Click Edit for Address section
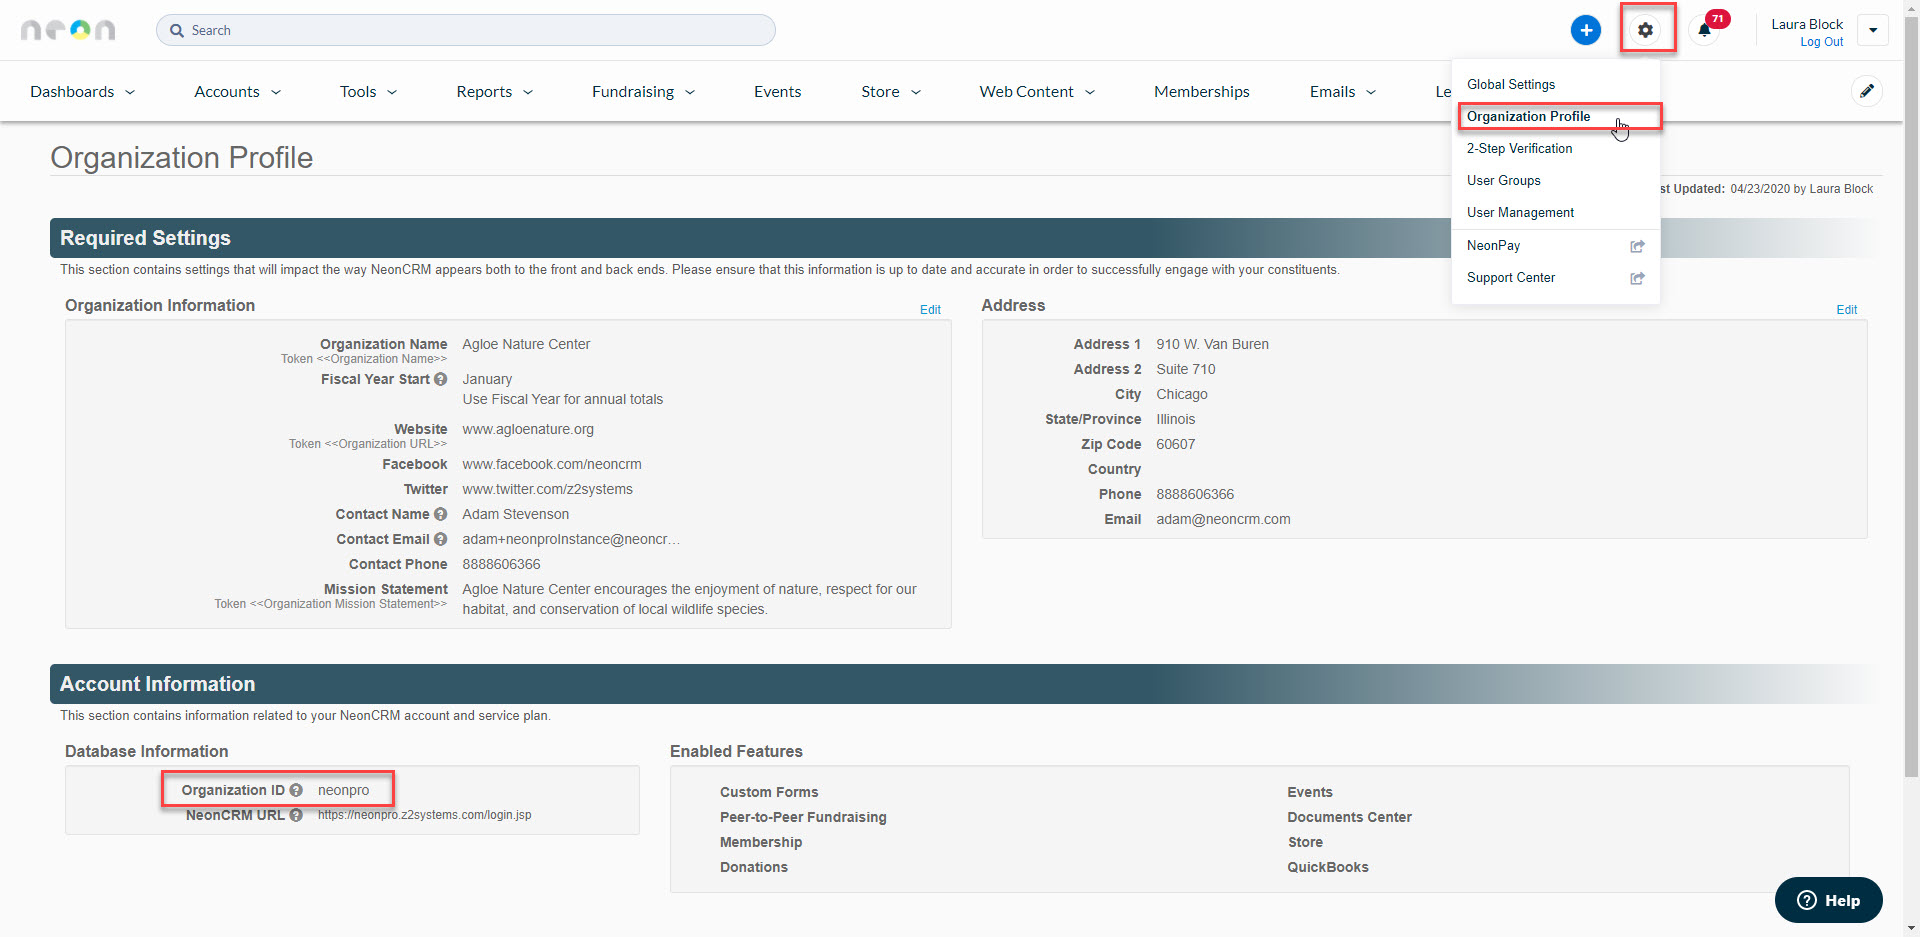Image resolution: width=1920 pixels, height=937 pixels. tap(1846, 310)
